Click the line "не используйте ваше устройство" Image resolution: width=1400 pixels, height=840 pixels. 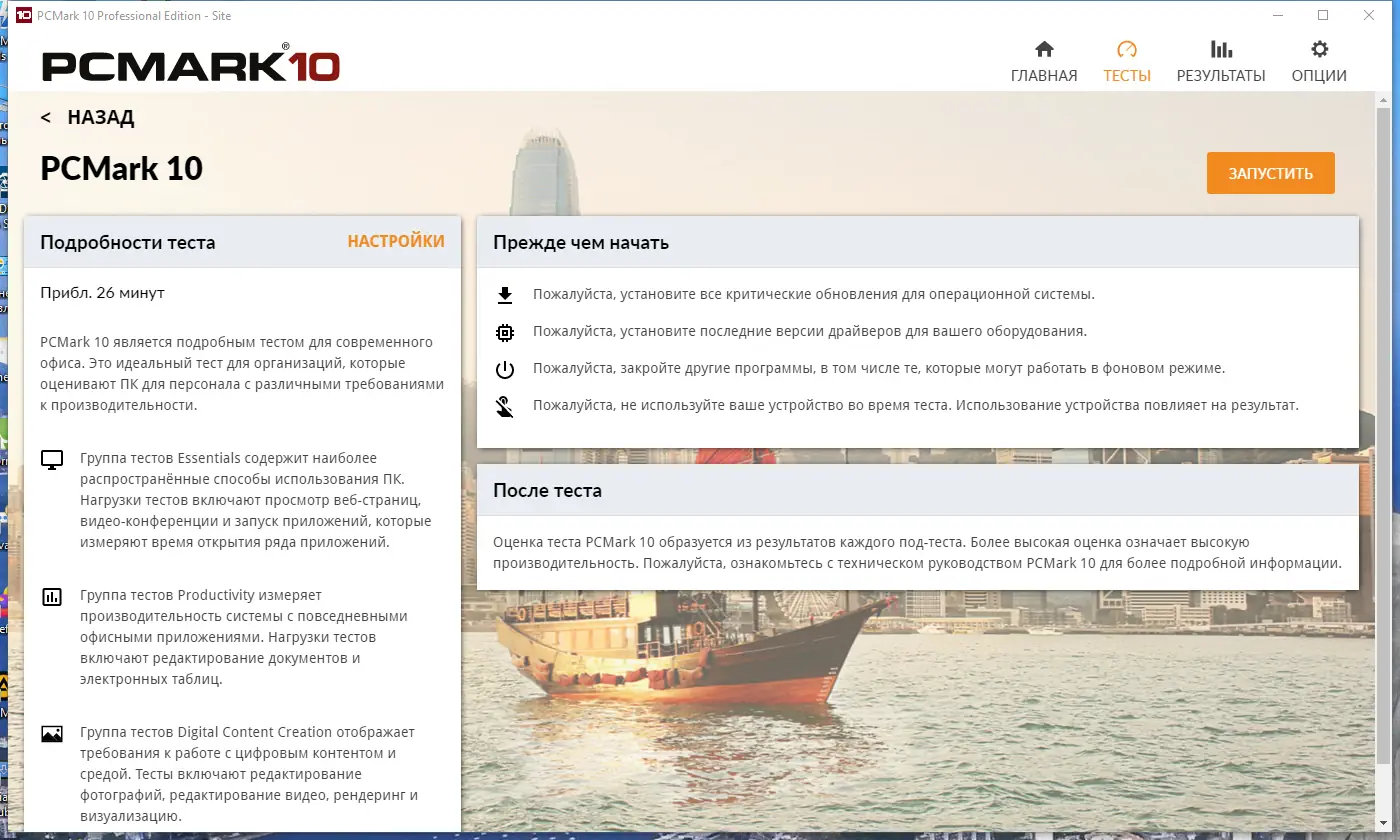tap(916, 405)
